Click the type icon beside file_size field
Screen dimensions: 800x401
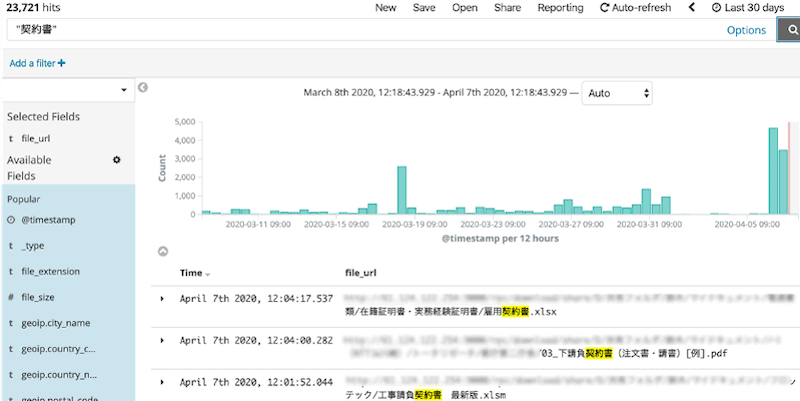coord(11,297)
